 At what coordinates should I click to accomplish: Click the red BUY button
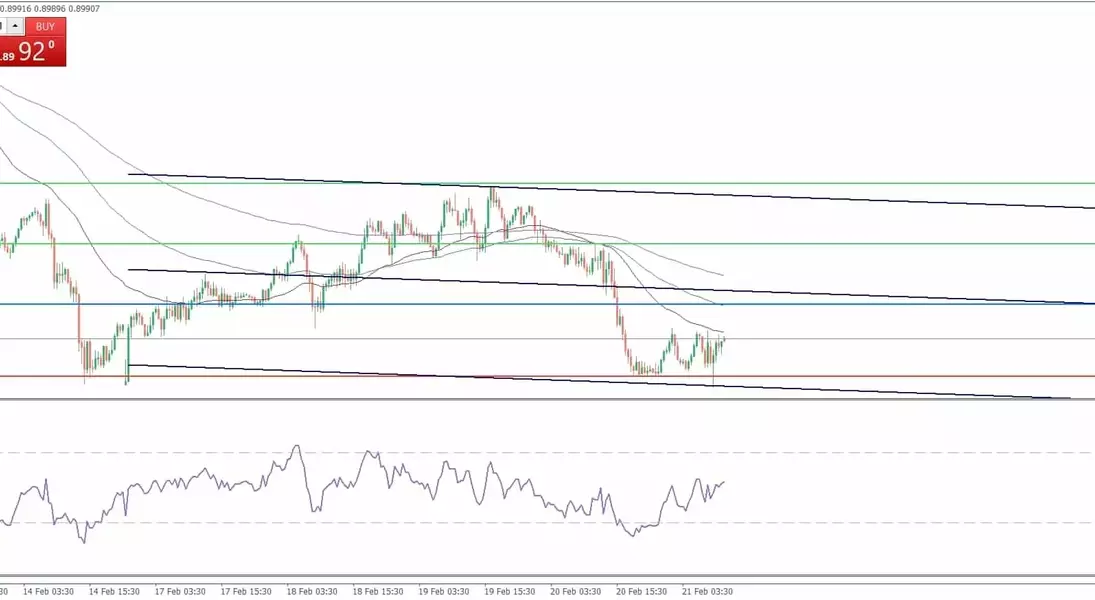pyautogui.click(x=45, y=27)
